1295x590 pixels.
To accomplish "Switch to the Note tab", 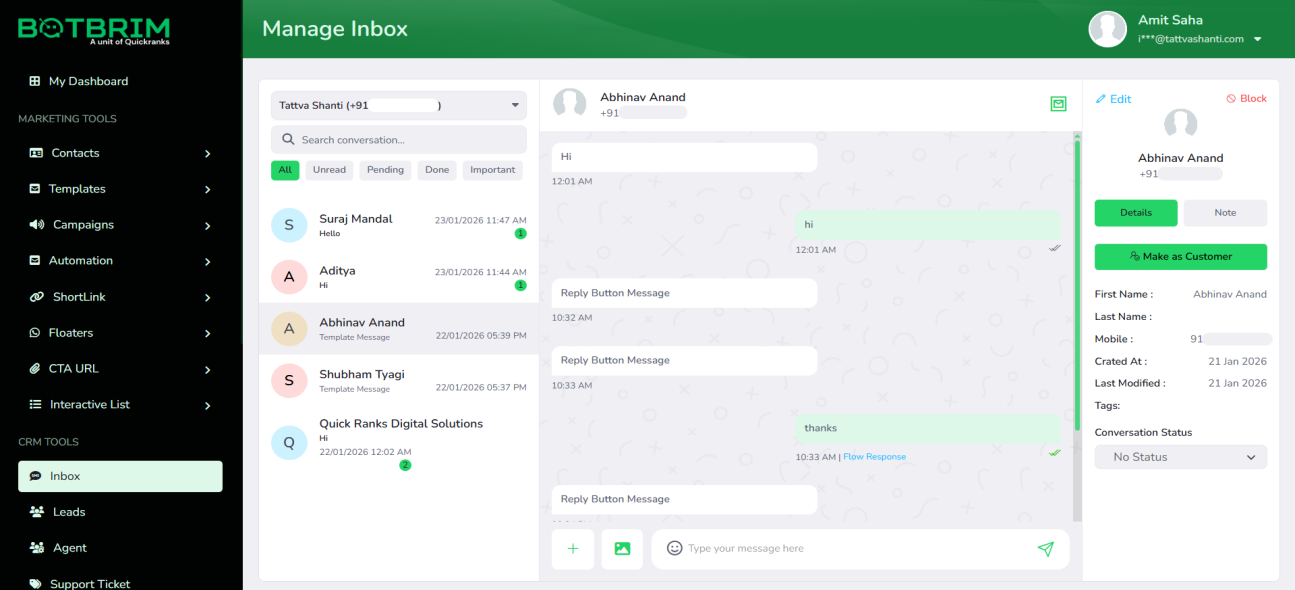I will [1225, 213].
